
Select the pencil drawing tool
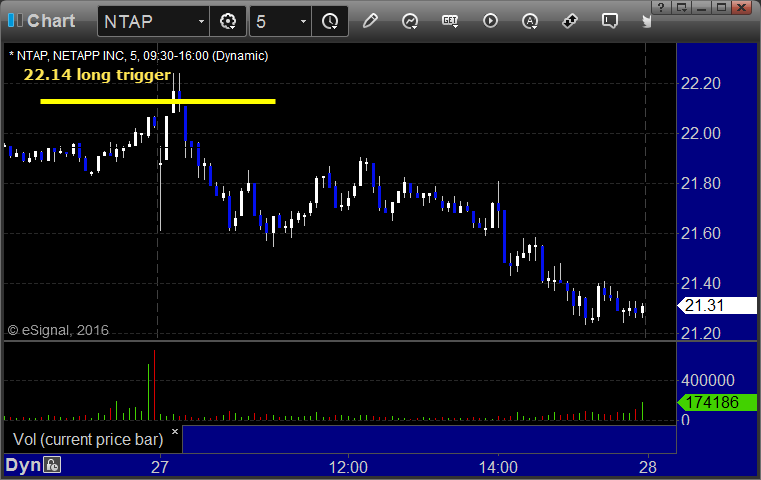click(x=370, y=21)
